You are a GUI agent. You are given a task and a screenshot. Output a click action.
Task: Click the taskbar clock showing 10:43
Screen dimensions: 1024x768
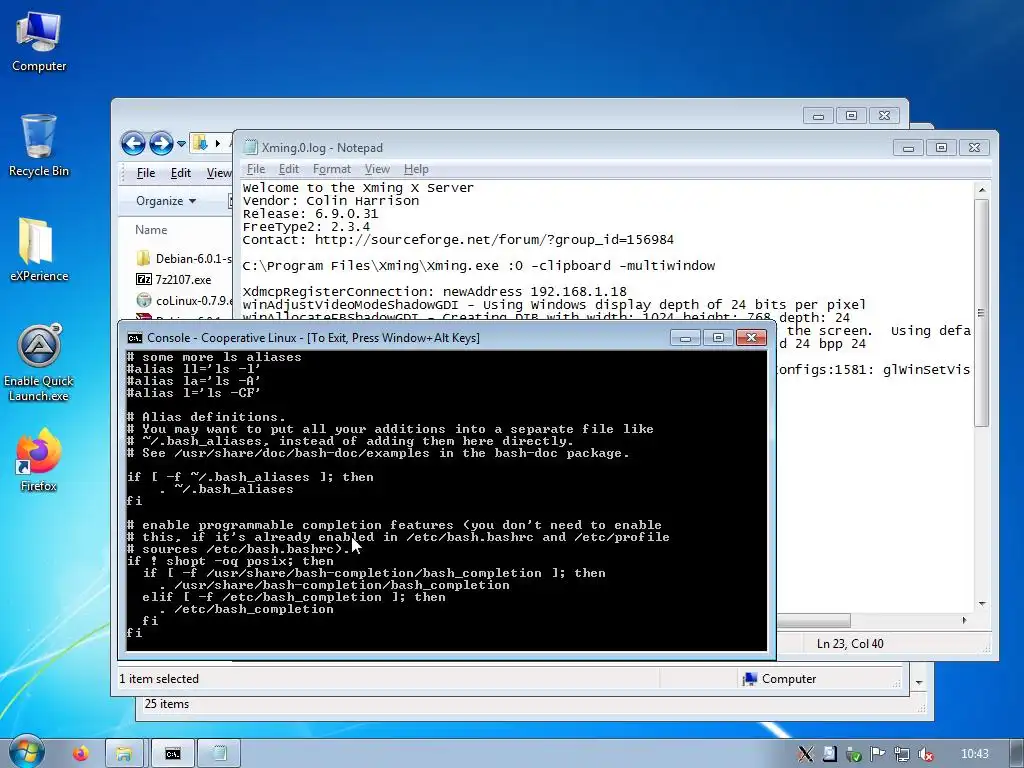coord(974,754)
